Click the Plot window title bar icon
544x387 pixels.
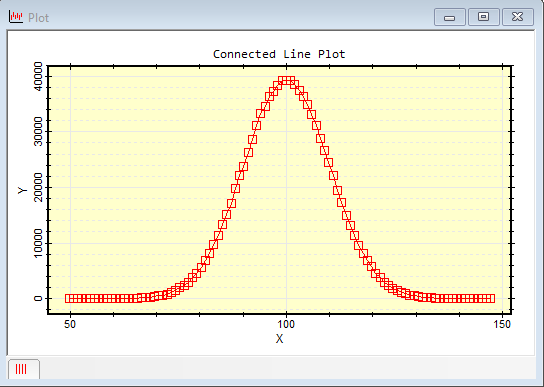[x=16, y=17]
